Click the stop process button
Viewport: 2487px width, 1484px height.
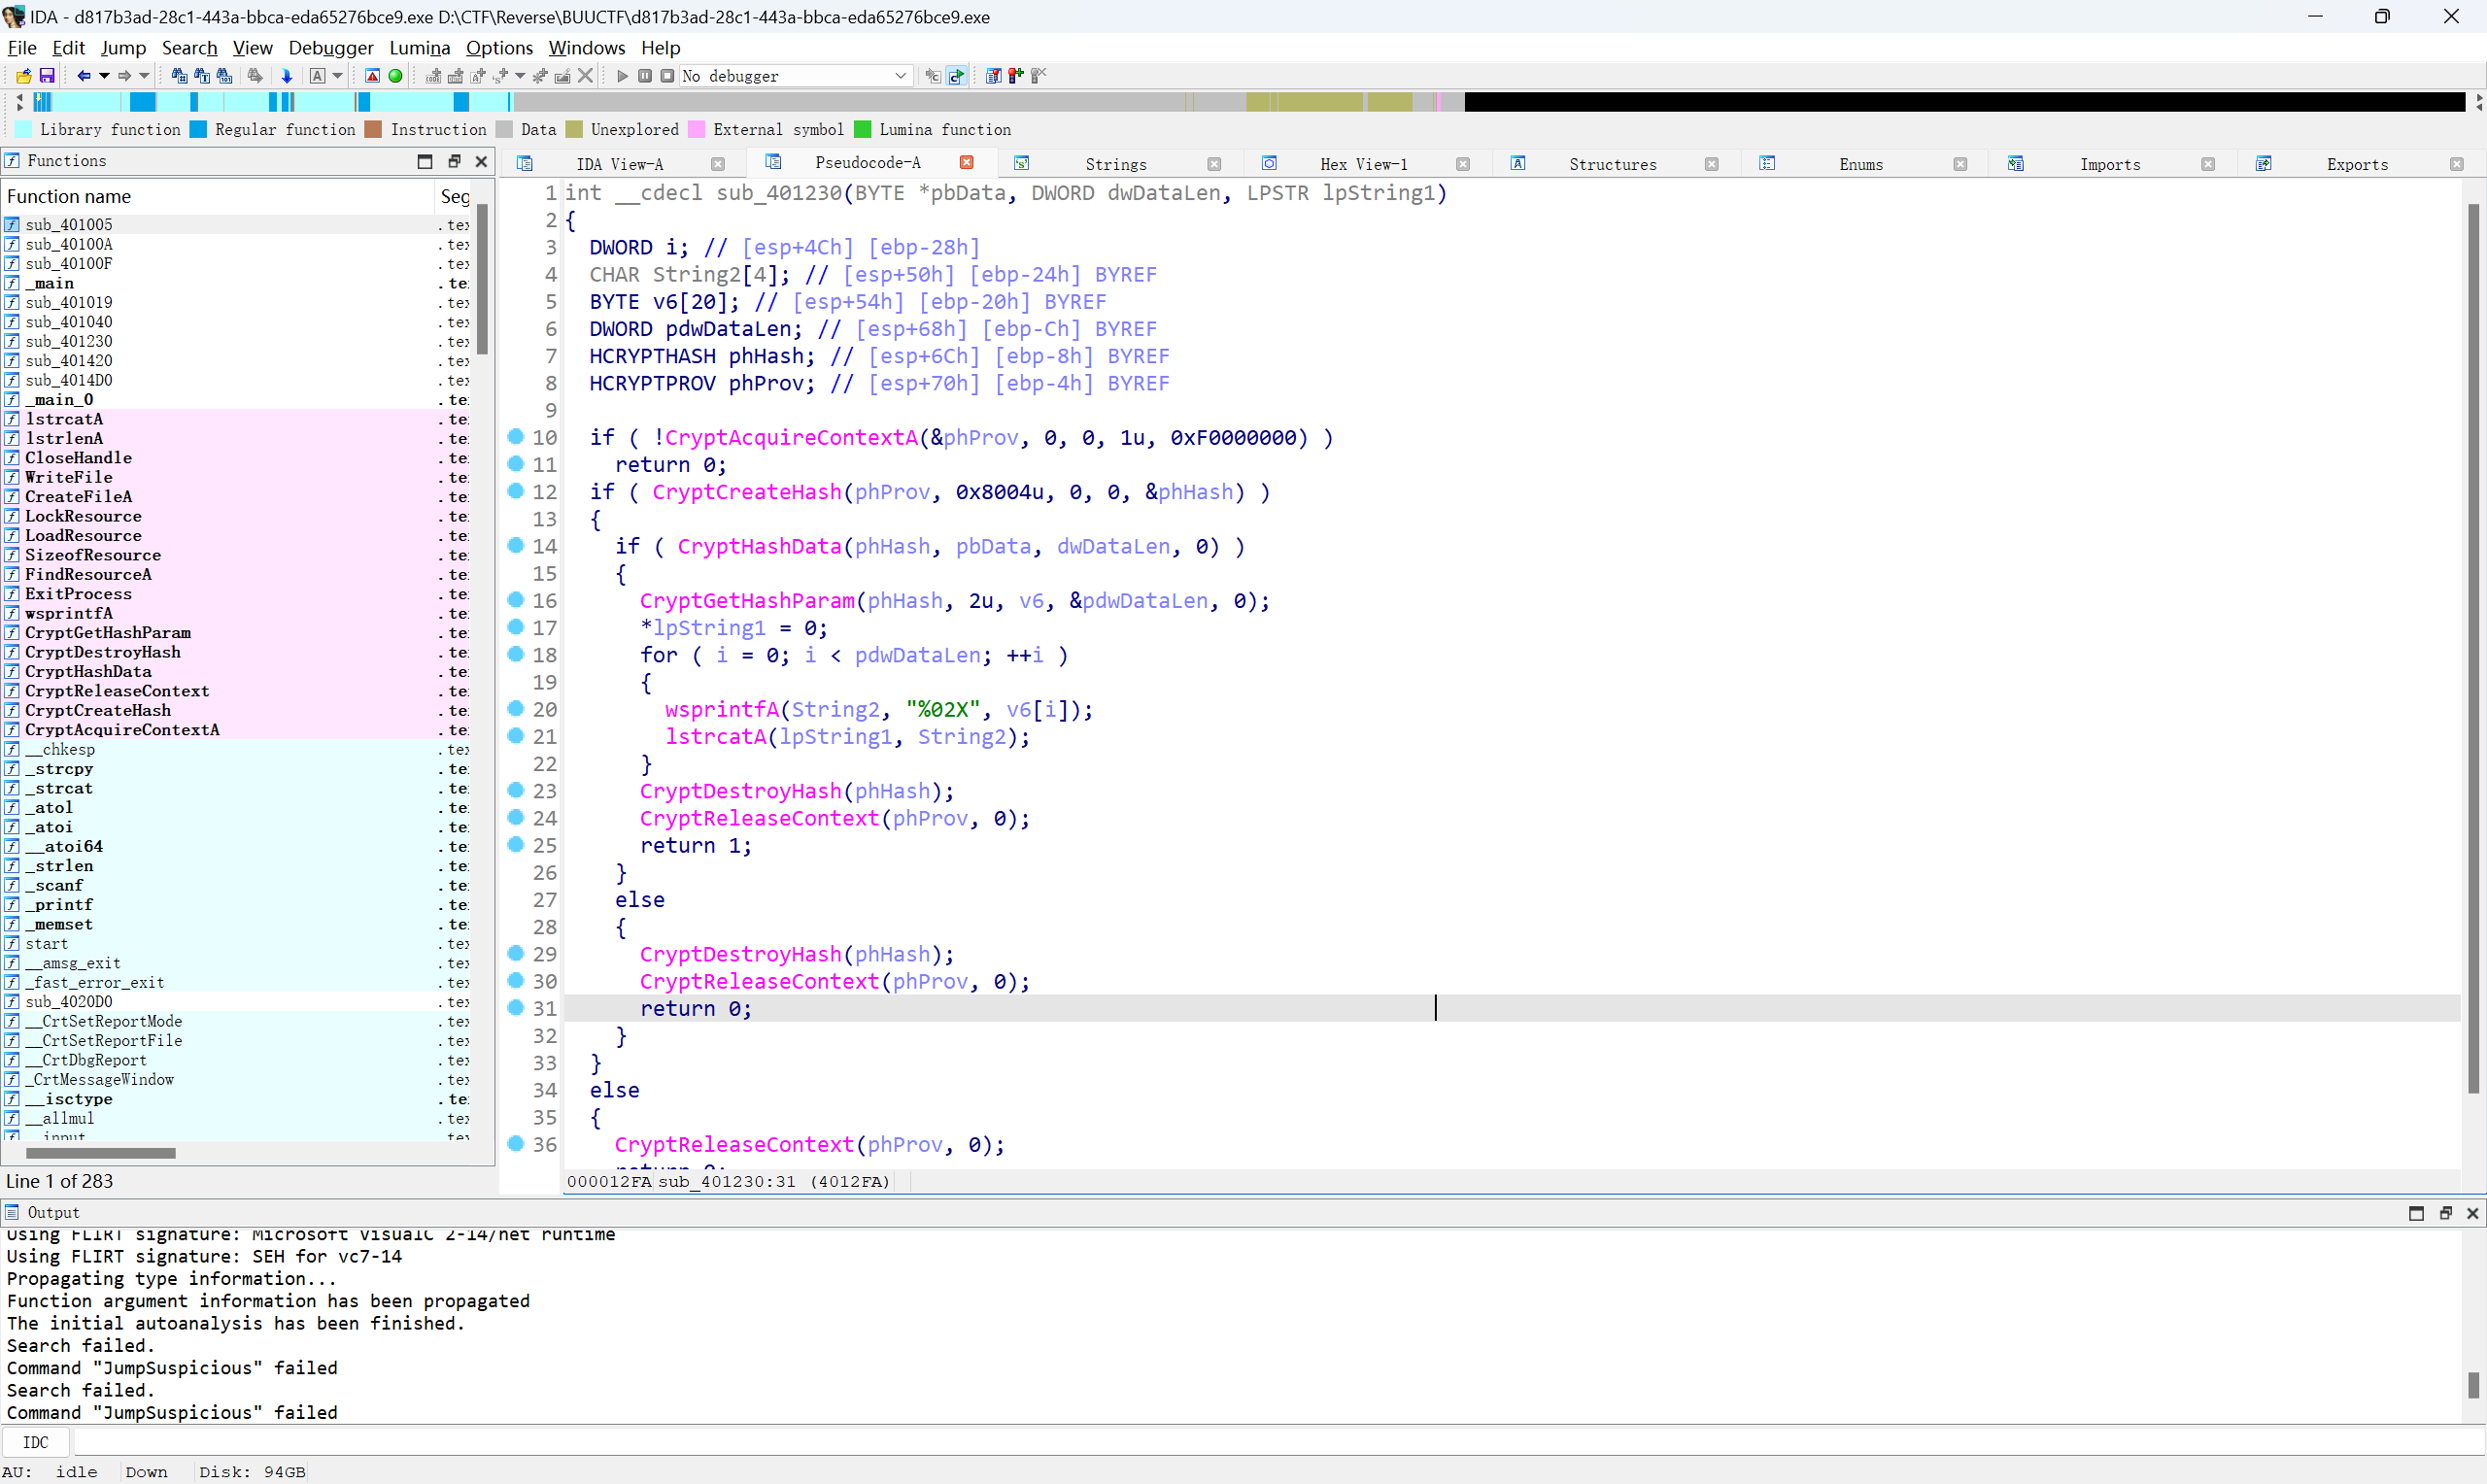[667, 76]
